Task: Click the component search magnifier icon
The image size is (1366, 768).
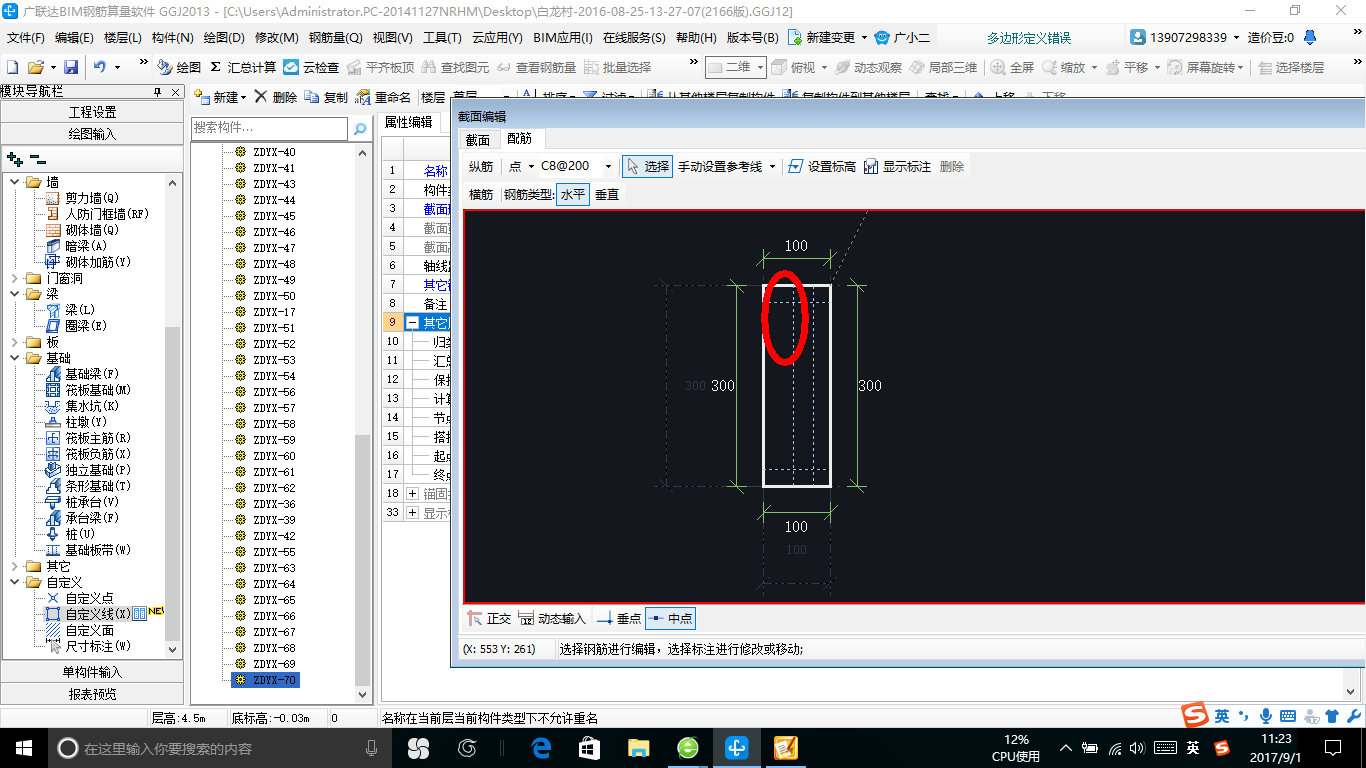Action: 360,129
